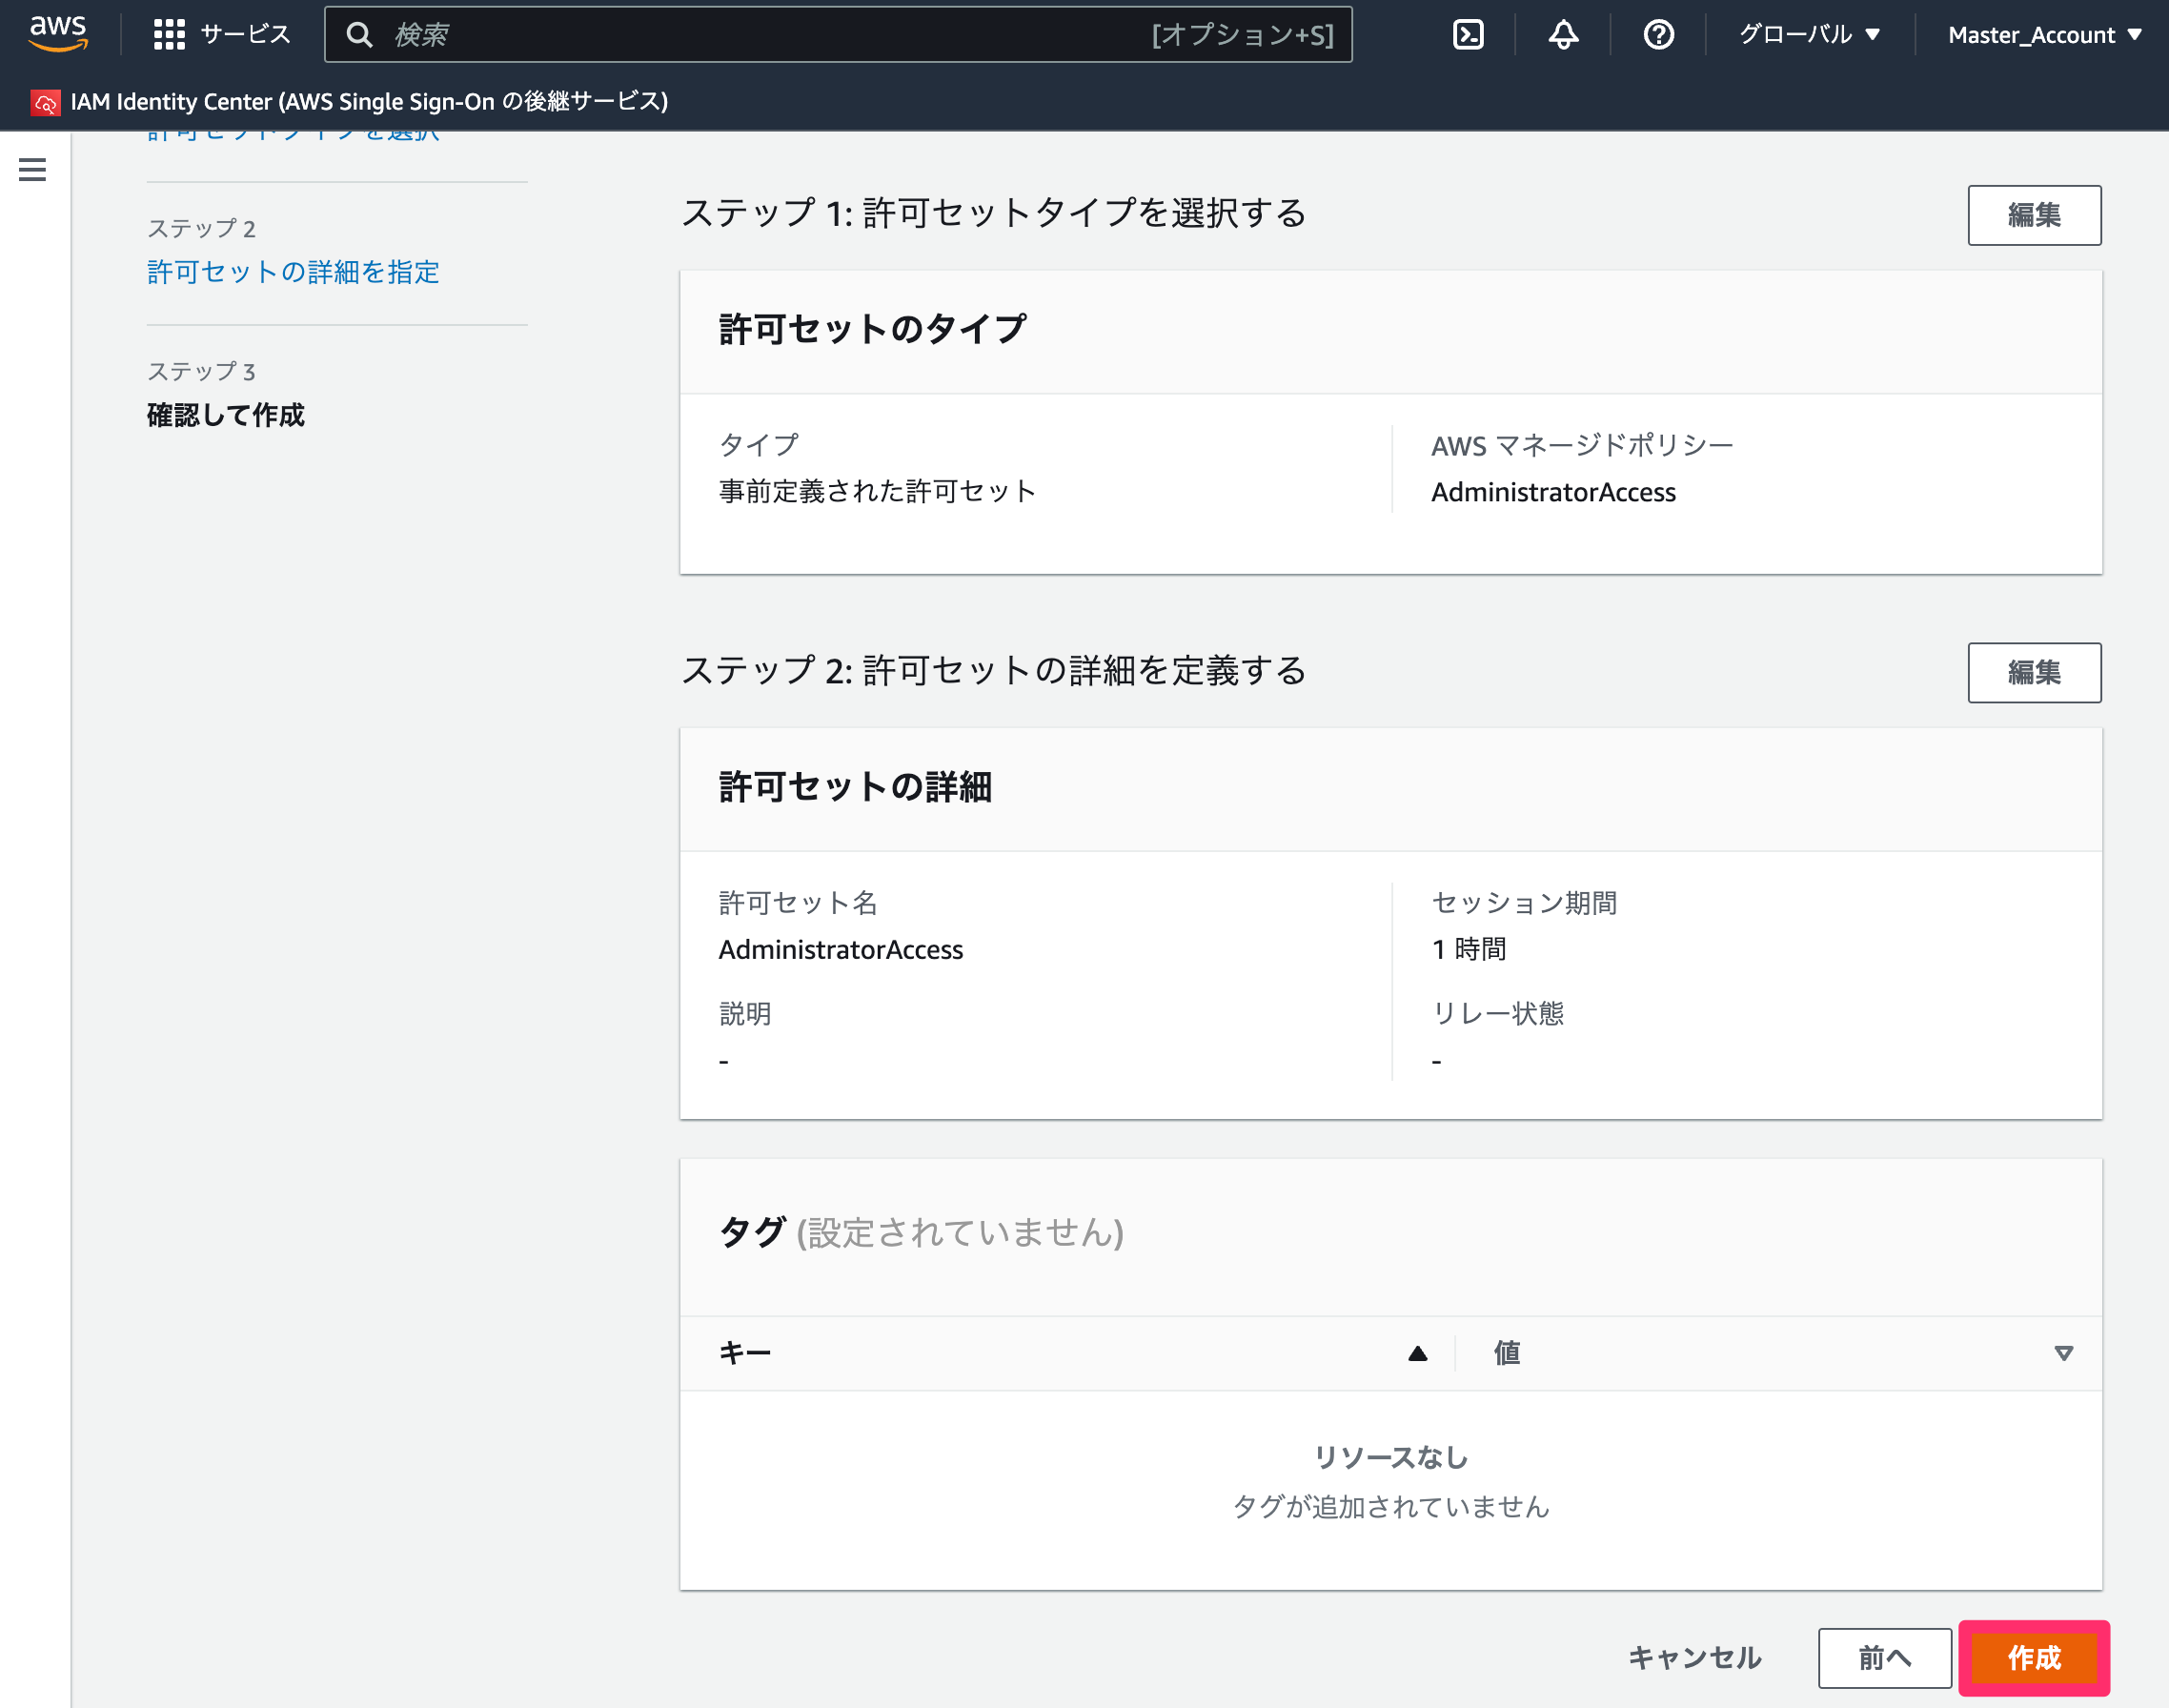Focus the 検索 search field
Screen dimensions: 2169x1708
[838, 35]
